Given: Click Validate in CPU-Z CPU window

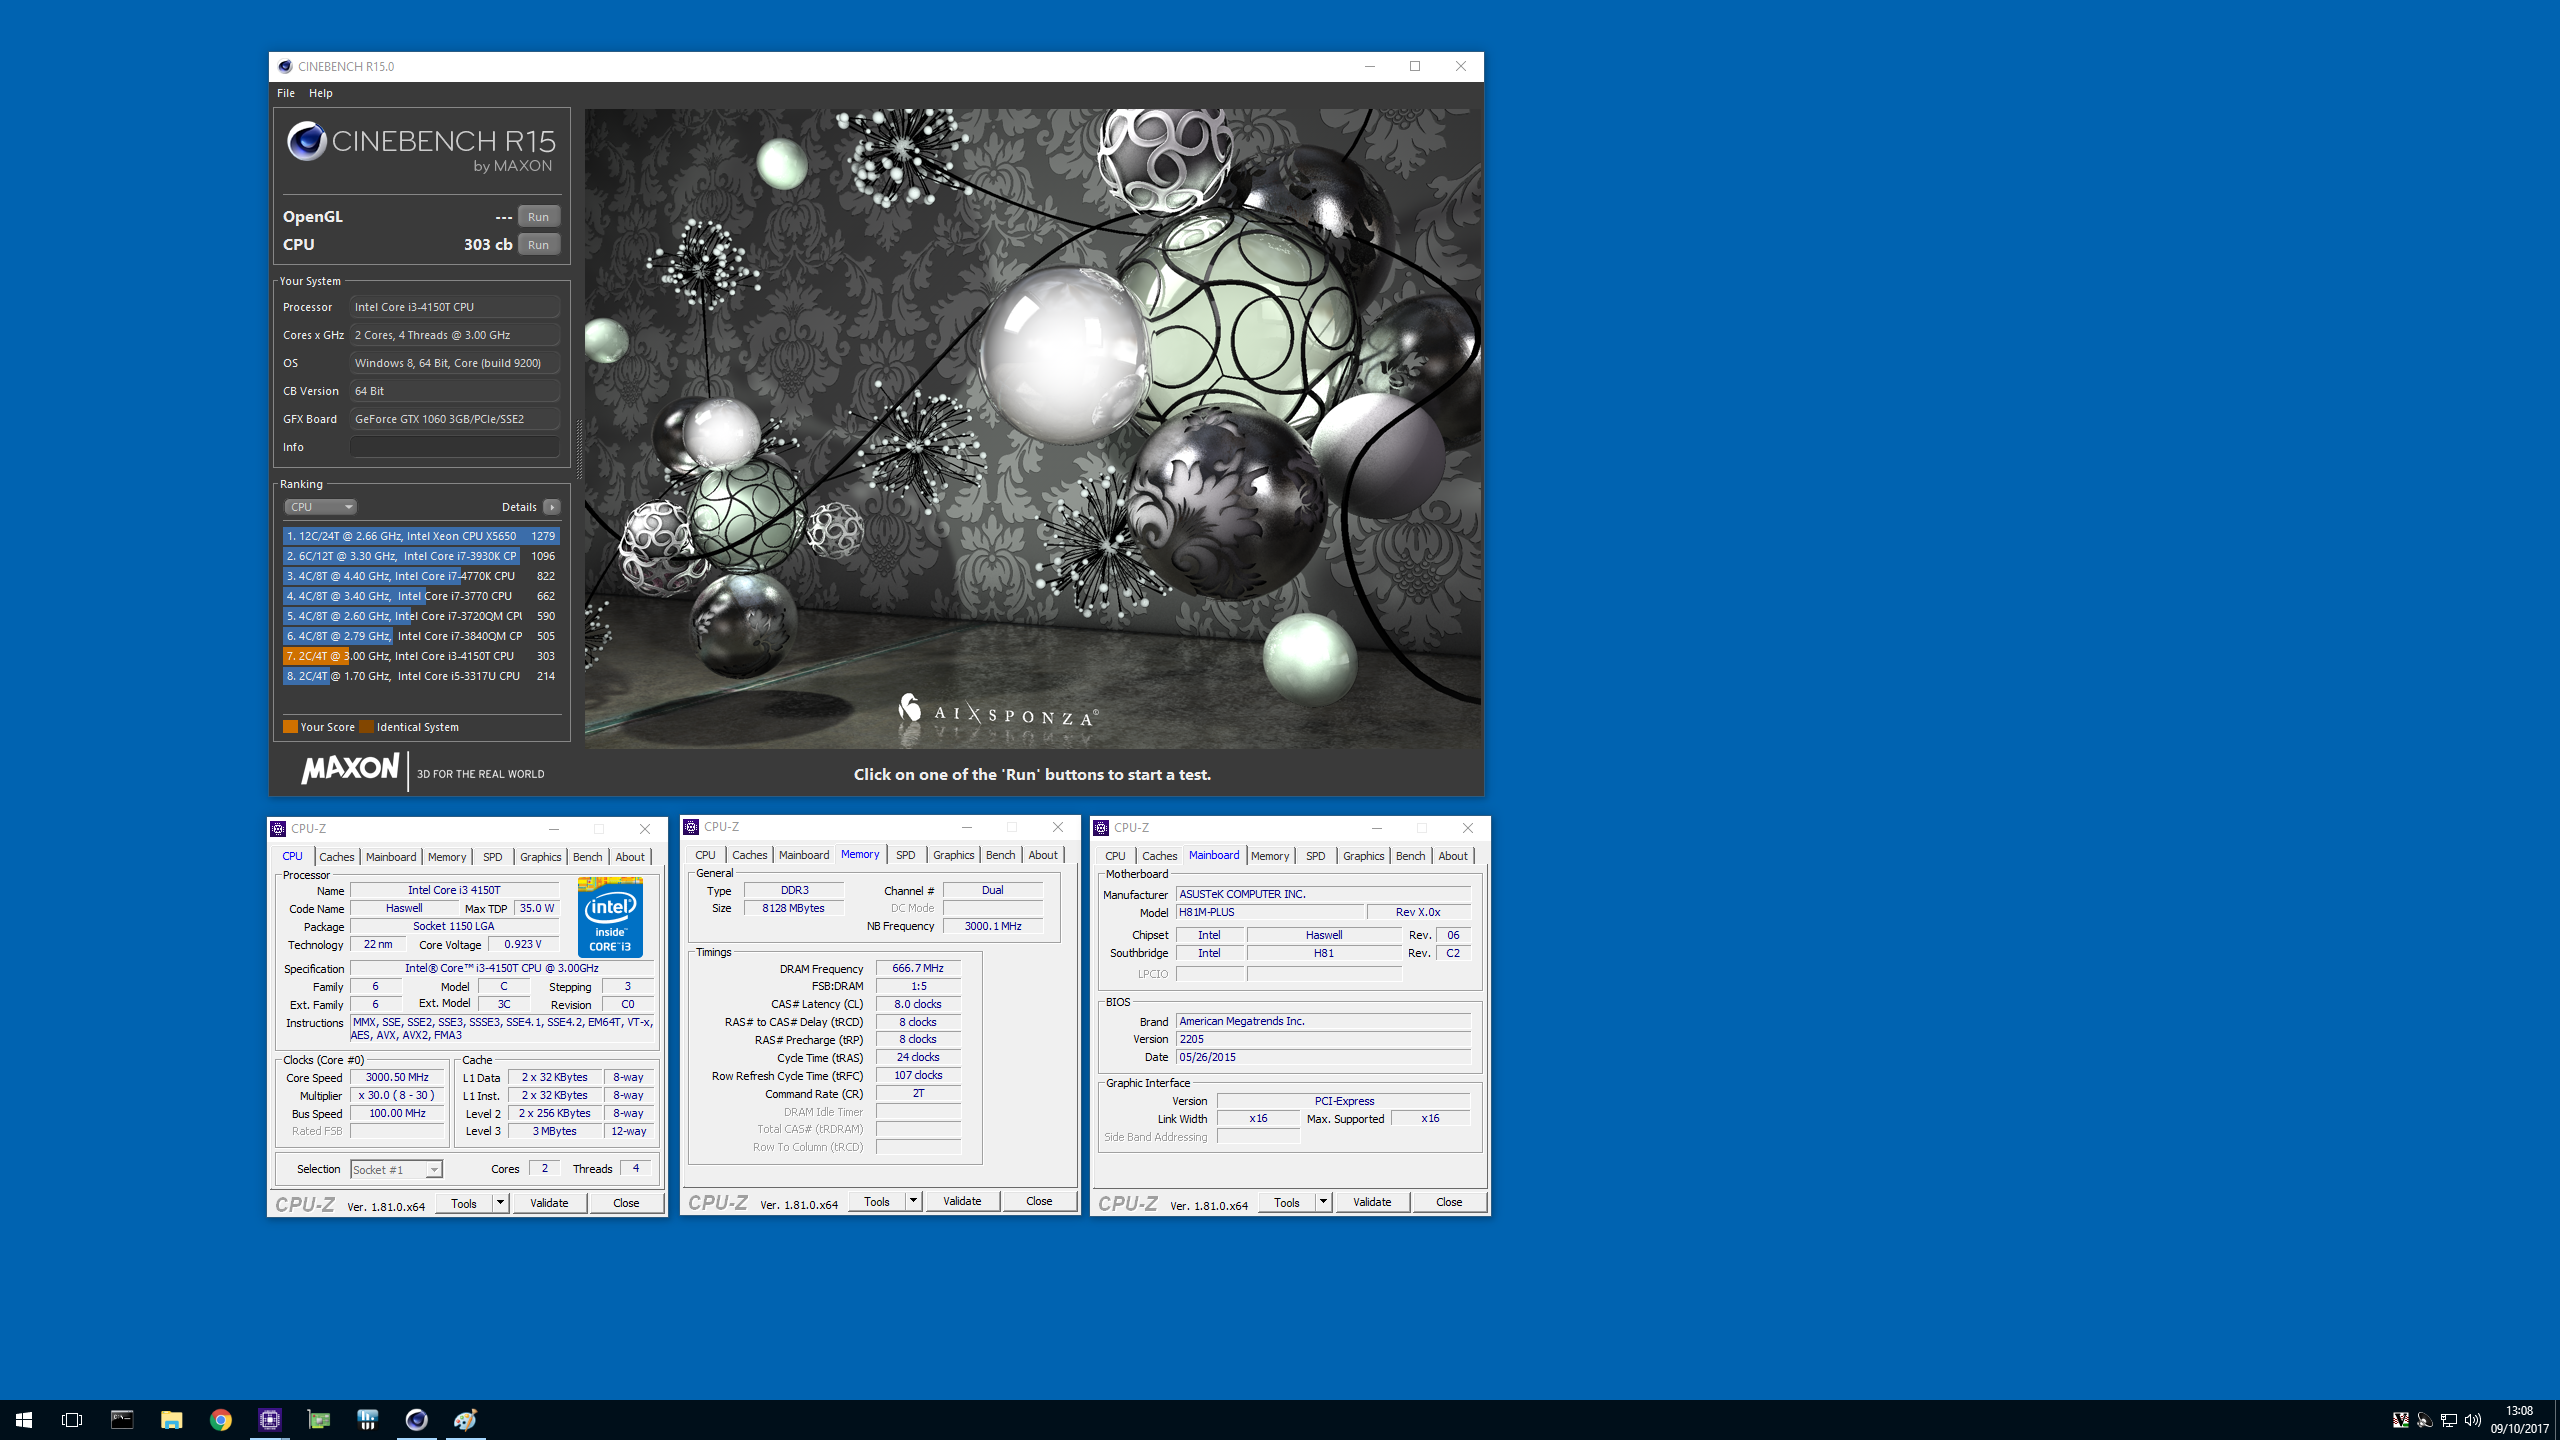Looking at the screenshot, I should click(549, 1203).
